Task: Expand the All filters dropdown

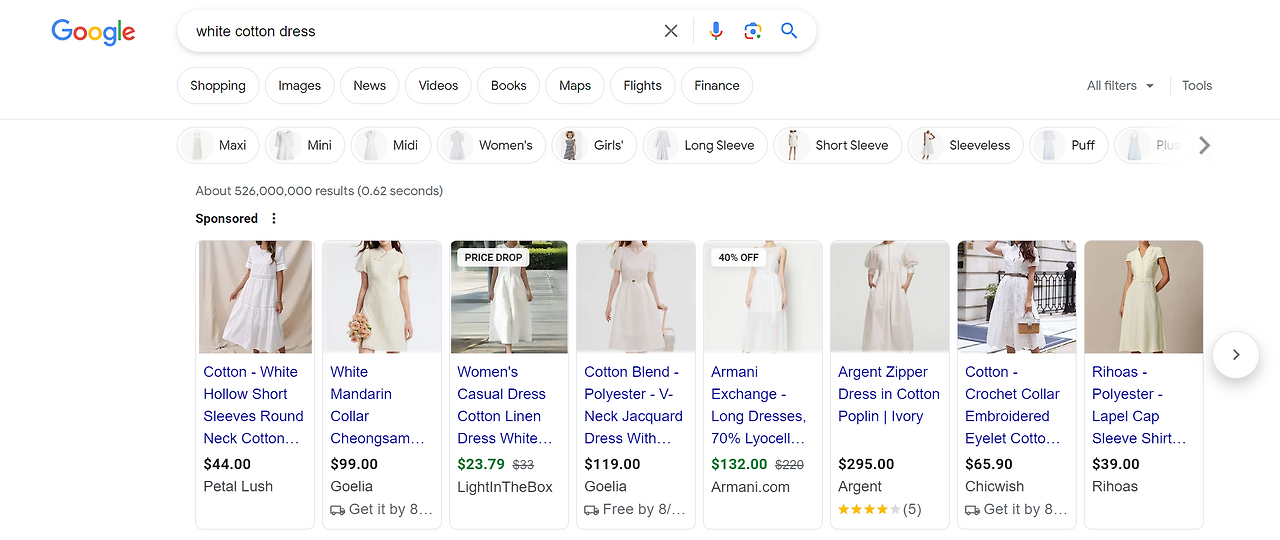Action: (1120, 86)
